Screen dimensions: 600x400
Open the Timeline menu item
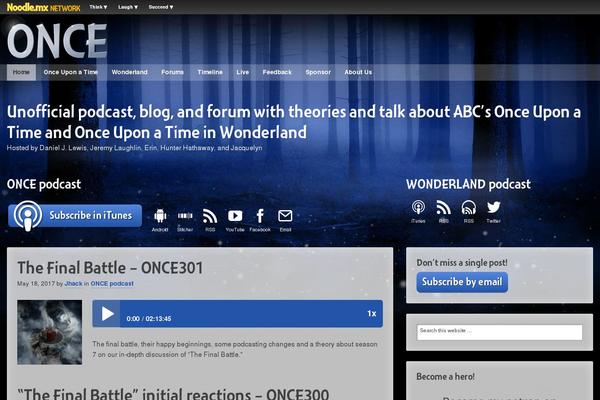tap(210, 72)
